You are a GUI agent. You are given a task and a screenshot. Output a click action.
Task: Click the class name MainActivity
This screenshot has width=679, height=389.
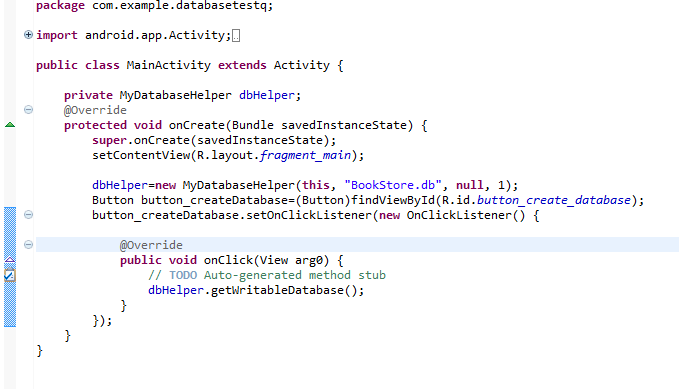click(168, 65)
